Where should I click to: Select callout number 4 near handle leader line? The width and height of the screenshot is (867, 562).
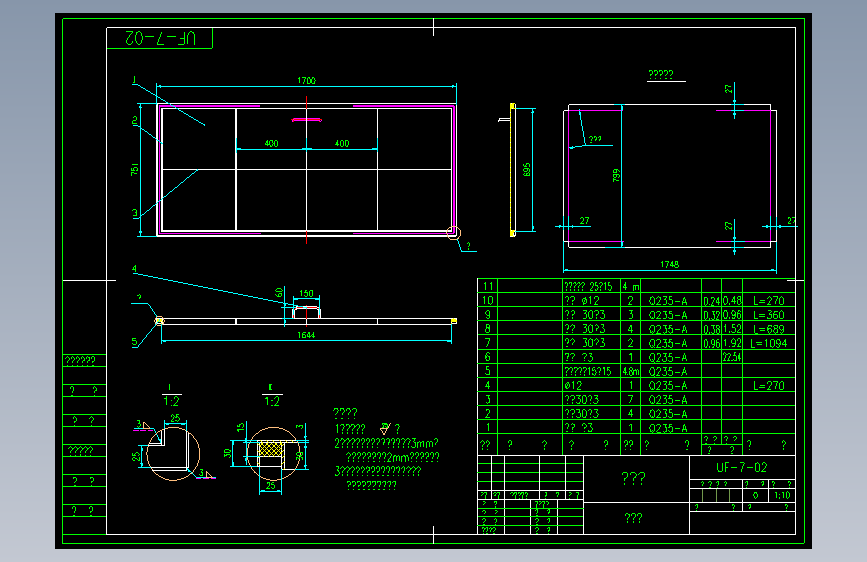pos(134,269)
